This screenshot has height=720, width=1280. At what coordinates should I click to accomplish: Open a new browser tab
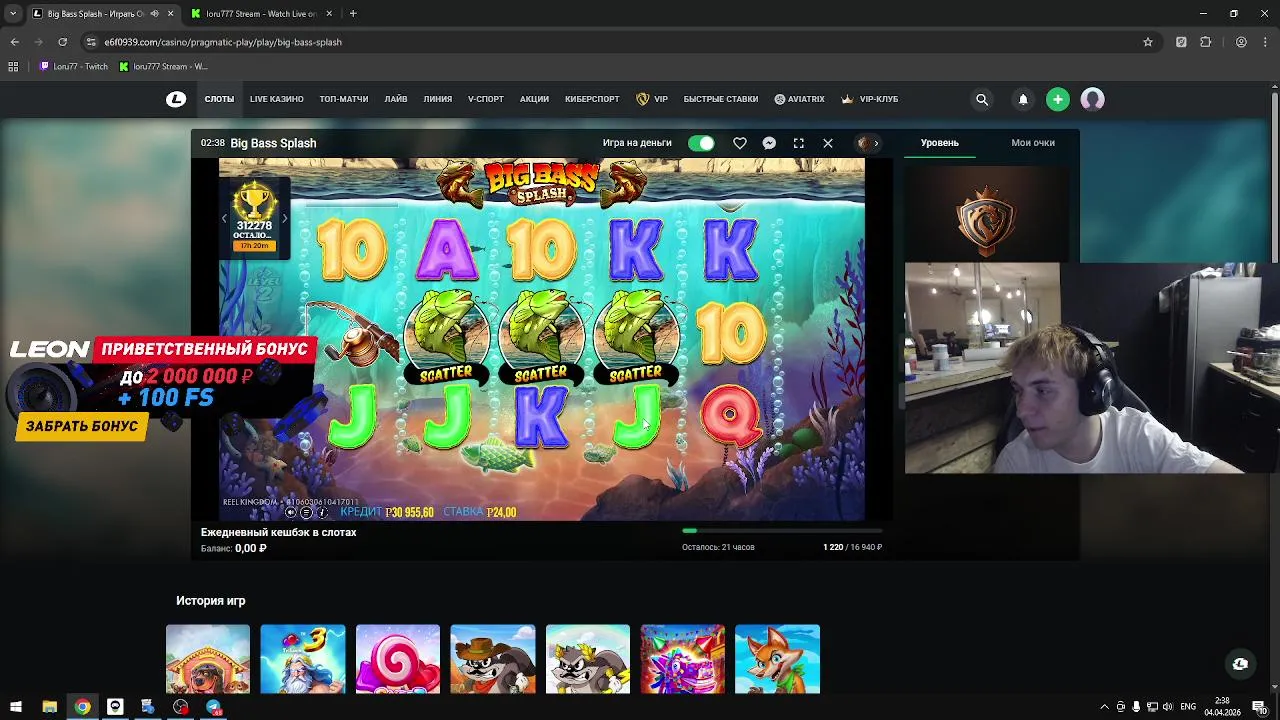click(x=353, y=14)
